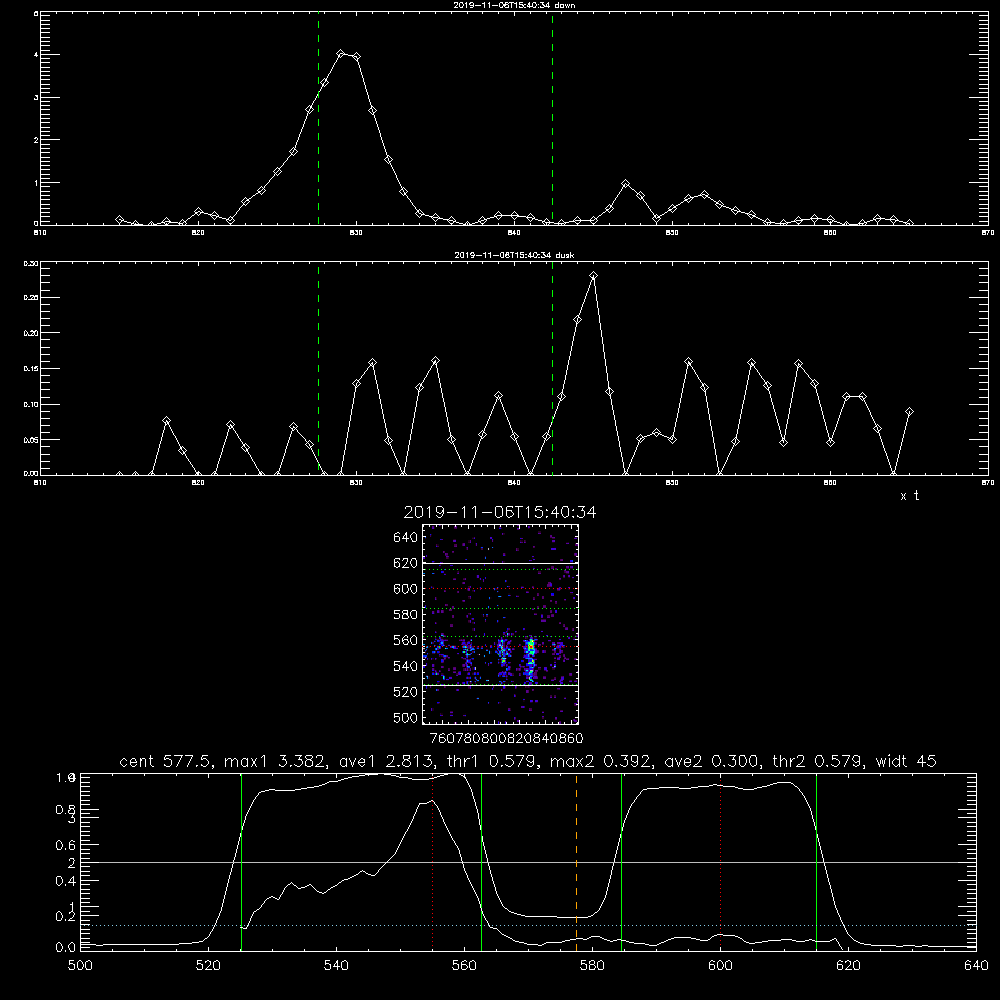Select the 'thr2 0.579' value in stats line
This screenshot has width=1000, height=1000.
tap(815, 761)
